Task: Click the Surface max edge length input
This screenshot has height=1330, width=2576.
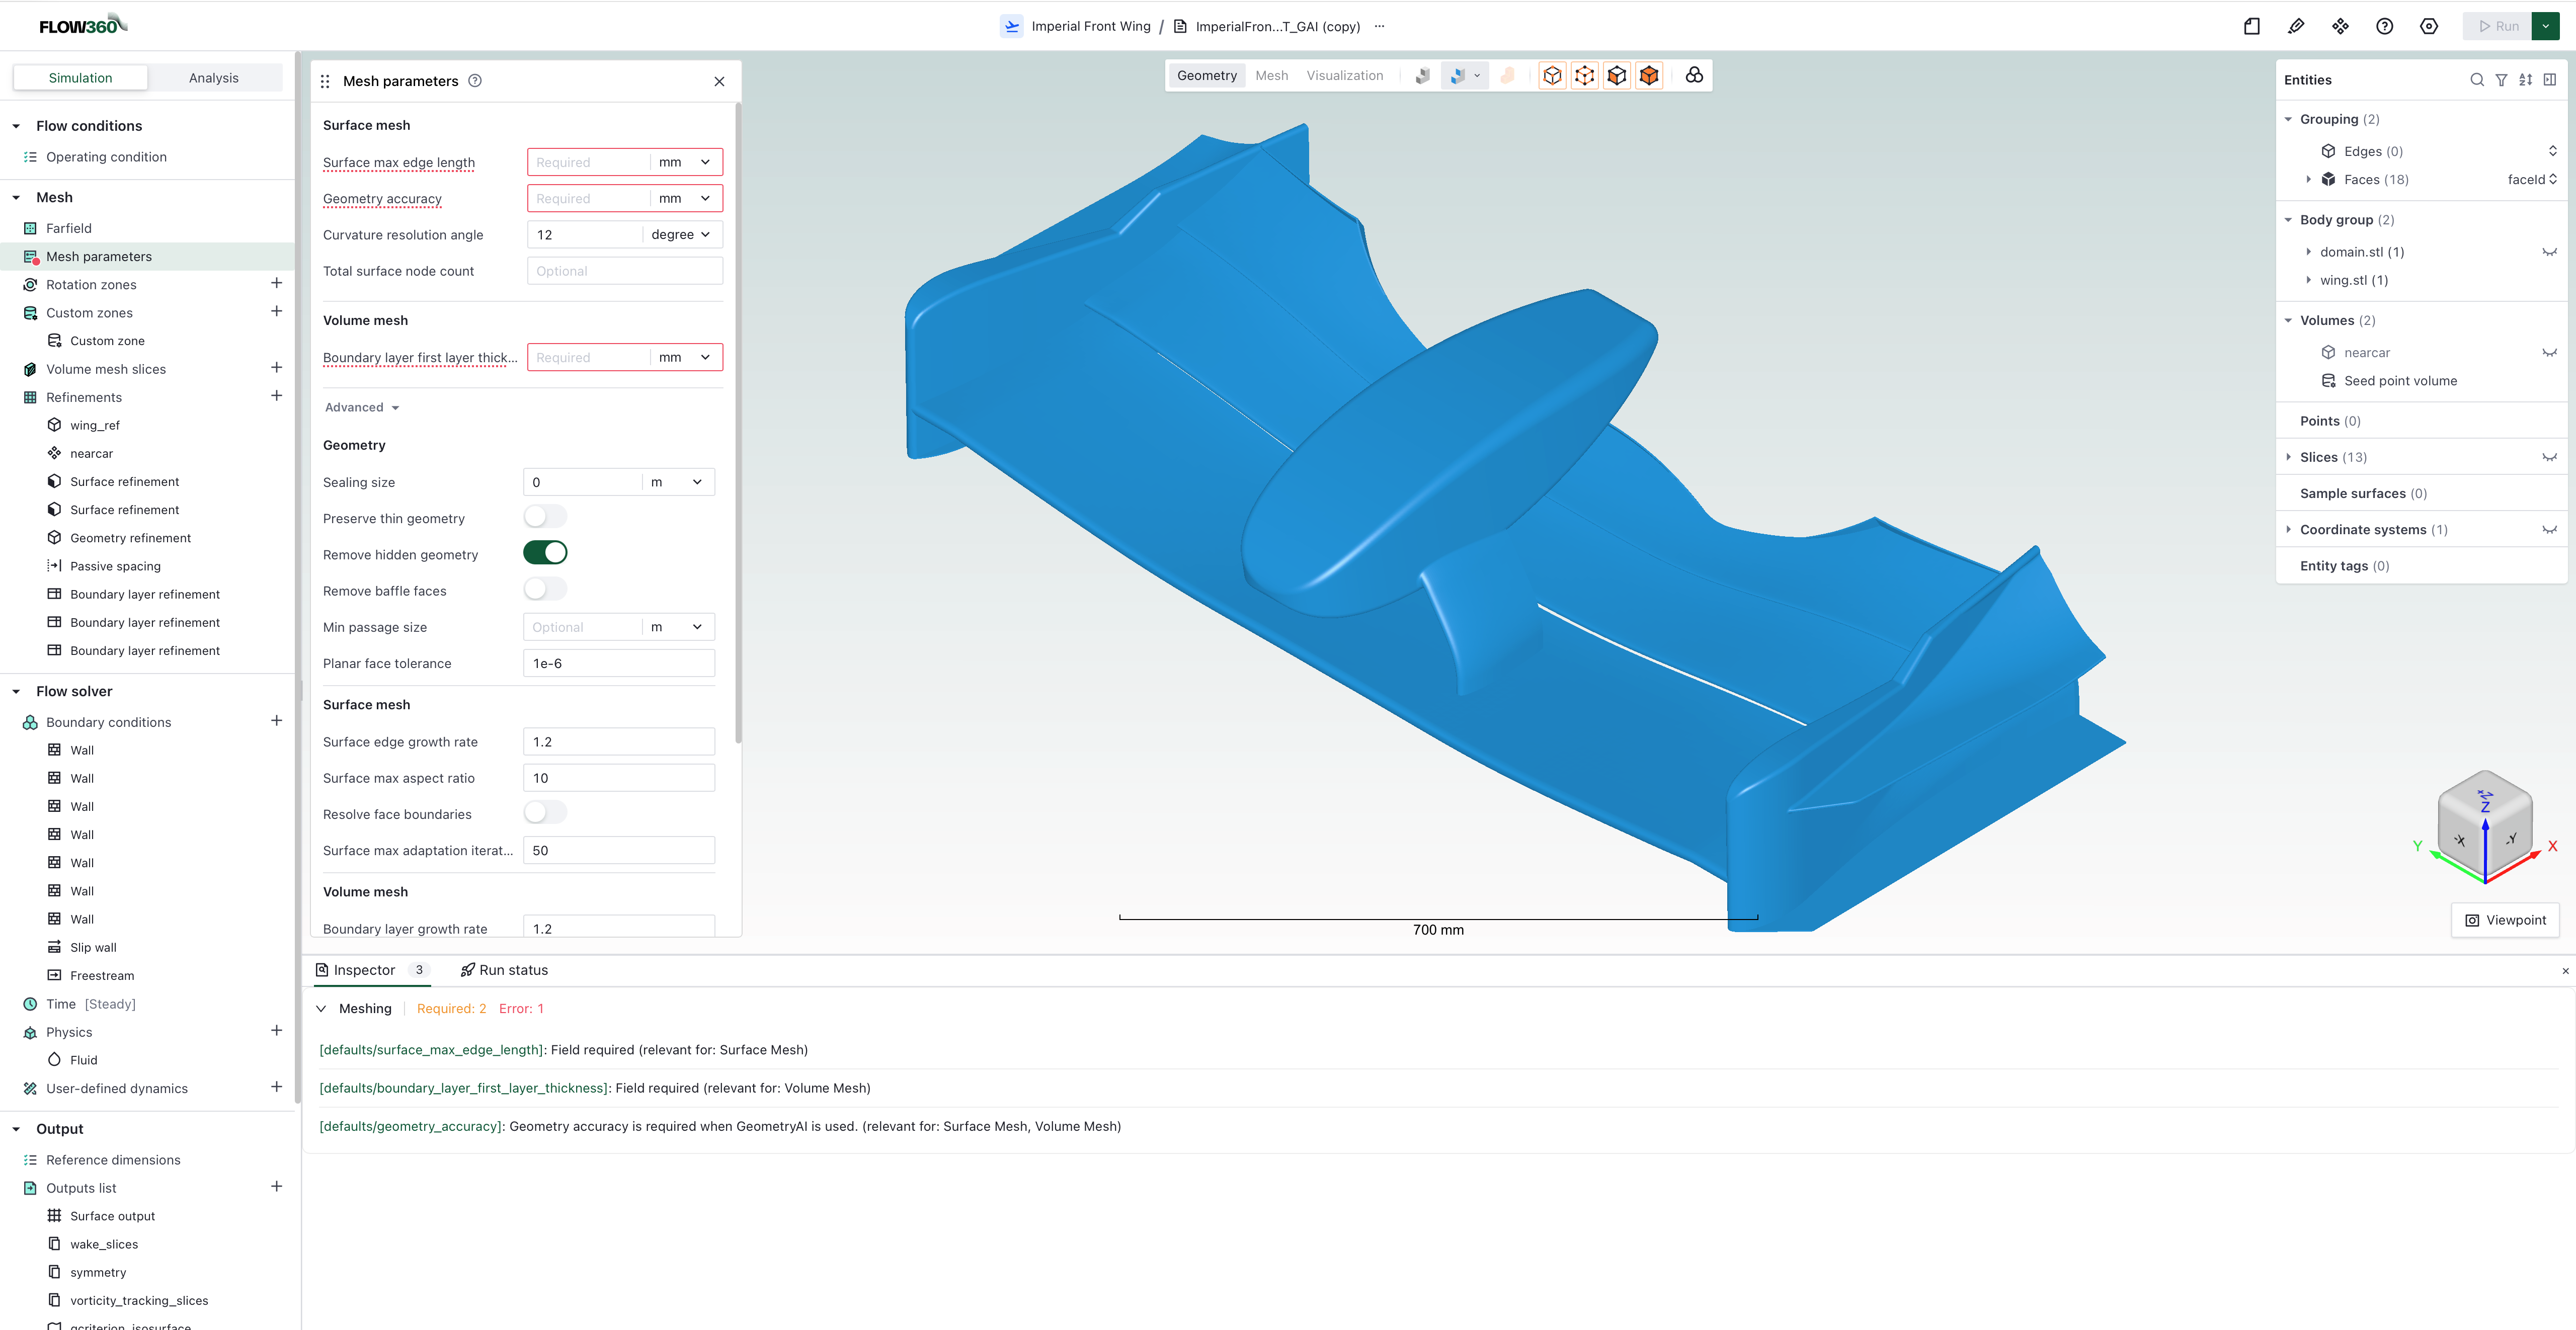Action: point(589,162)
